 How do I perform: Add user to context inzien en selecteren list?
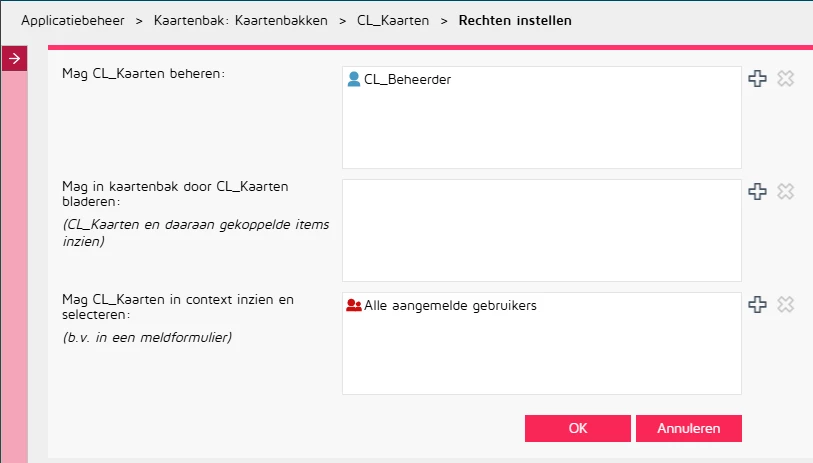click(x=757, y=304)
